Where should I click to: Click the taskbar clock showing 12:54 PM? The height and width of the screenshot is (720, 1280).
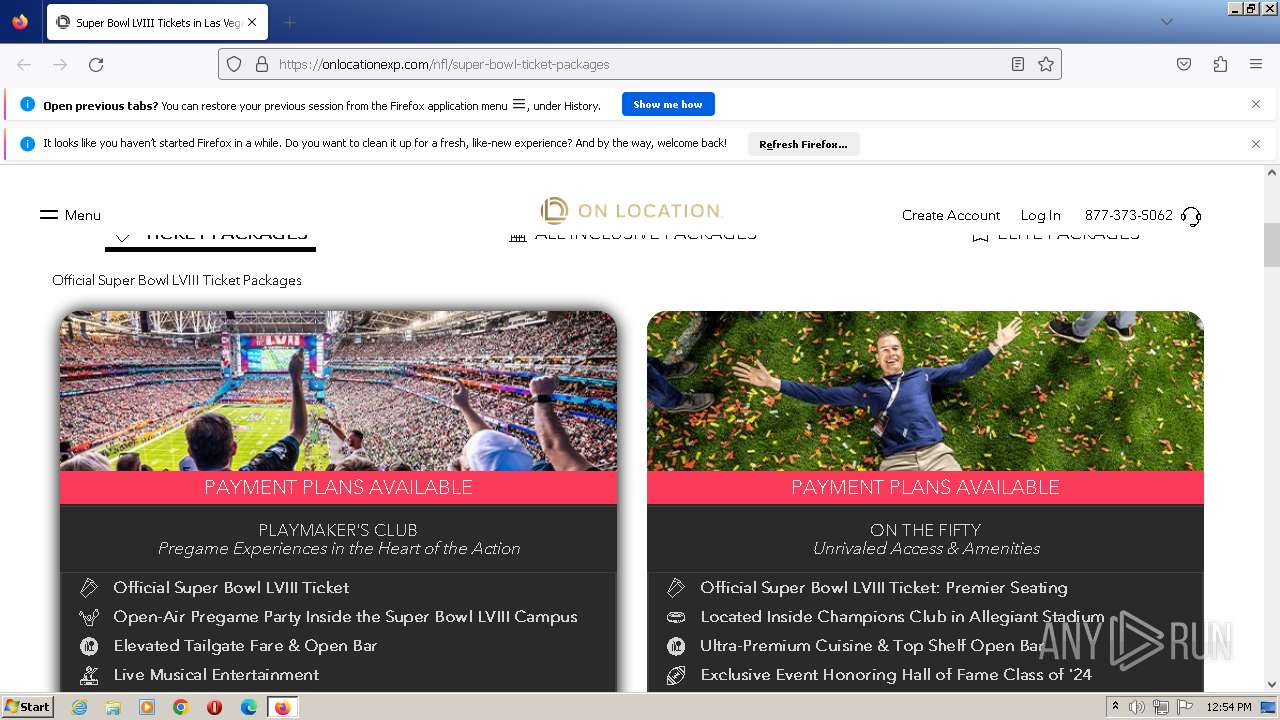[1229, 707]
